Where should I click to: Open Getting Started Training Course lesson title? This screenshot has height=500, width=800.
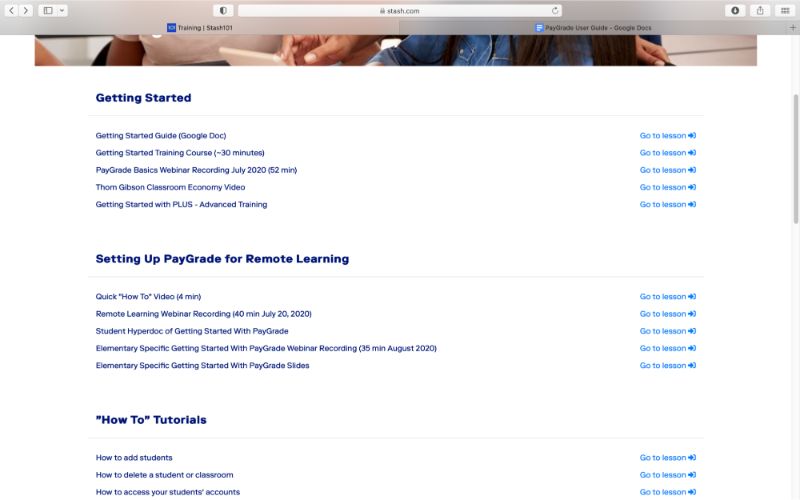180,153
